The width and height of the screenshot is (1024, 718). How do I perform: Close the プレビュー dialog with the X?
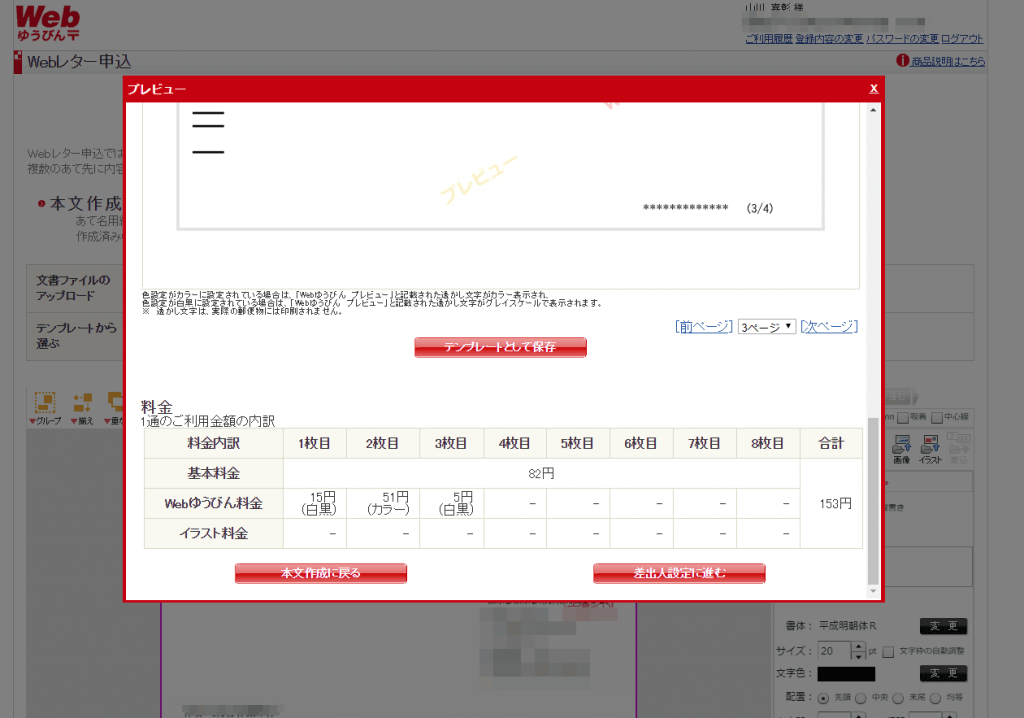(873, 89)
